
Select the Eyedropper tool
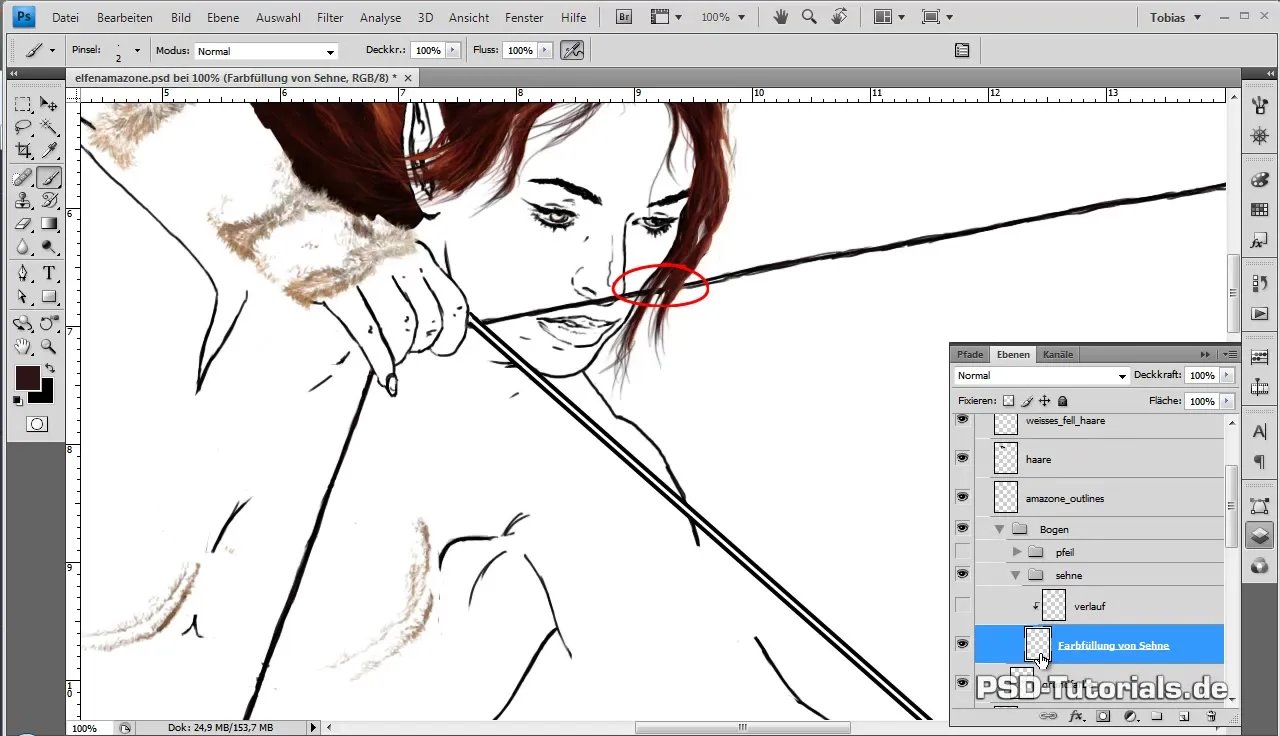(48, 150)
